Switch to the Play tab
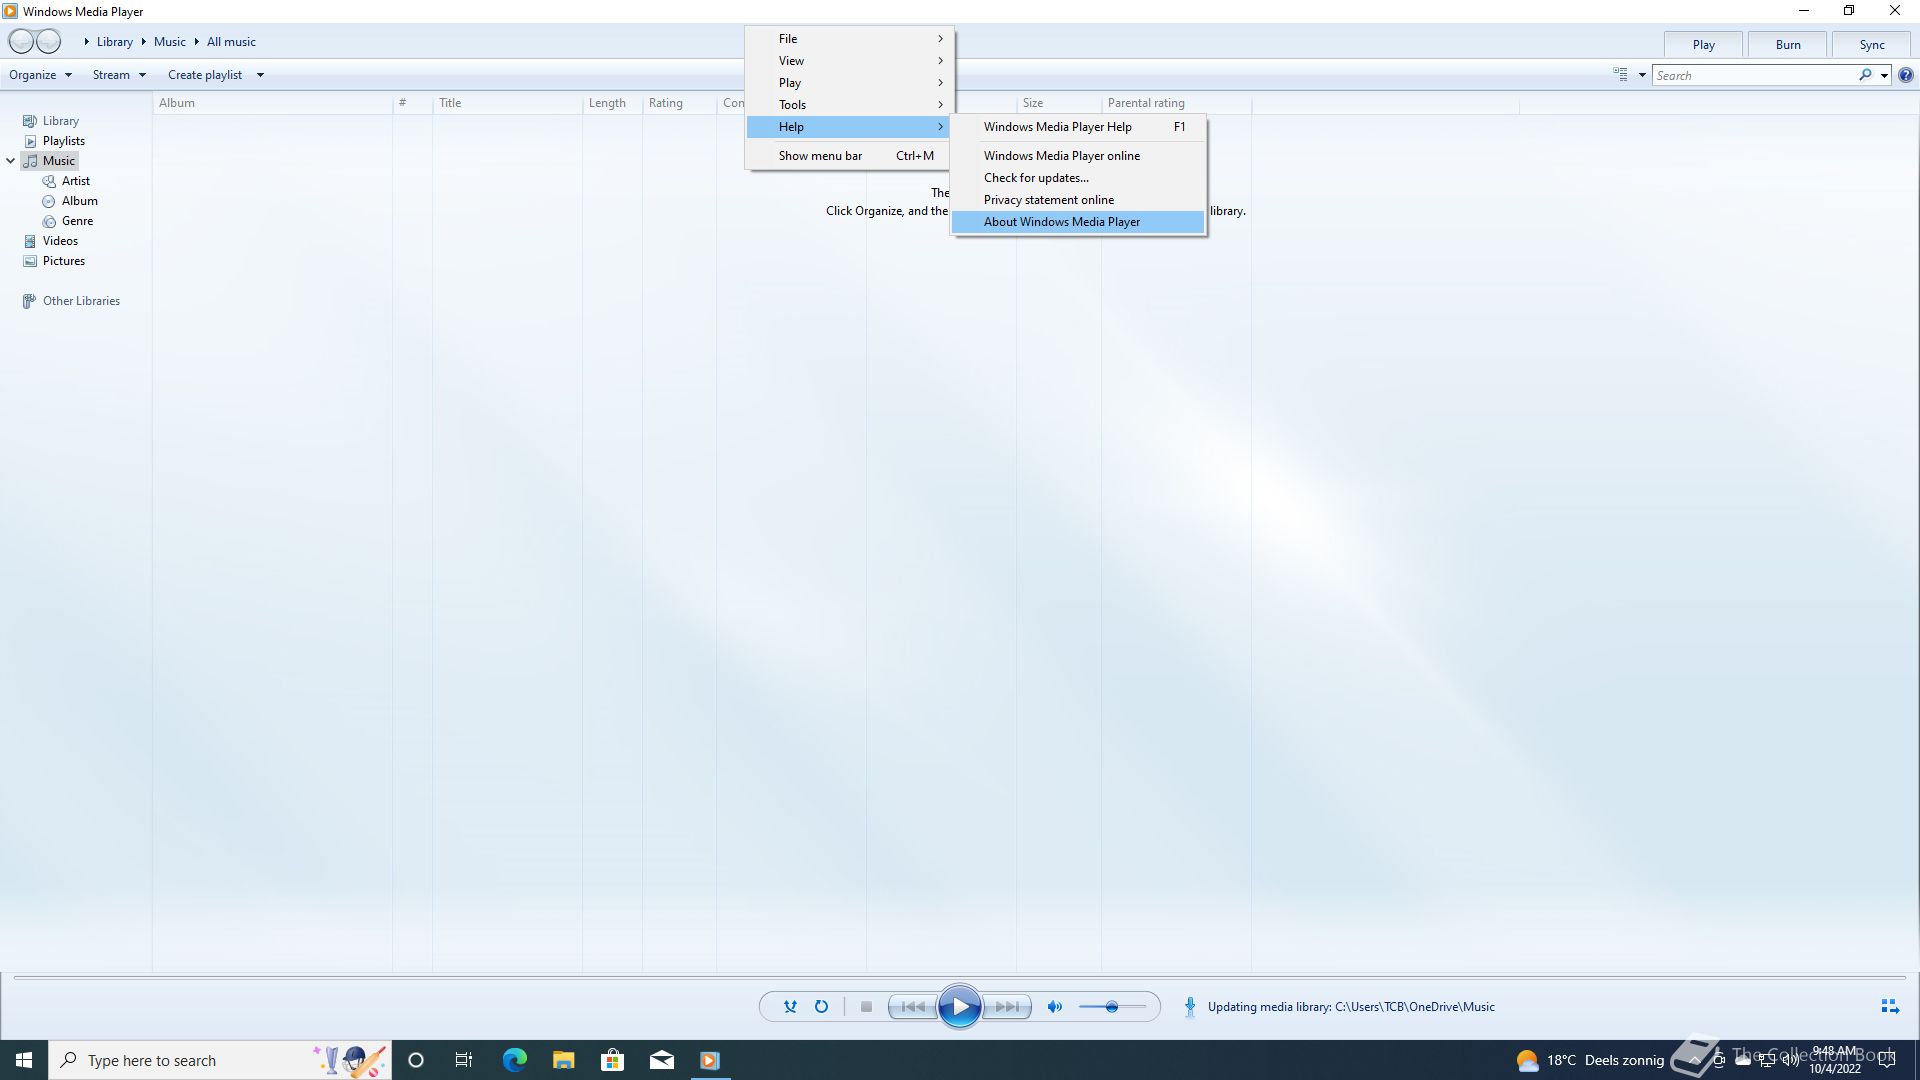Image resolution: width=1920 pixels, height=1080 pixels. click(1703, 45)
